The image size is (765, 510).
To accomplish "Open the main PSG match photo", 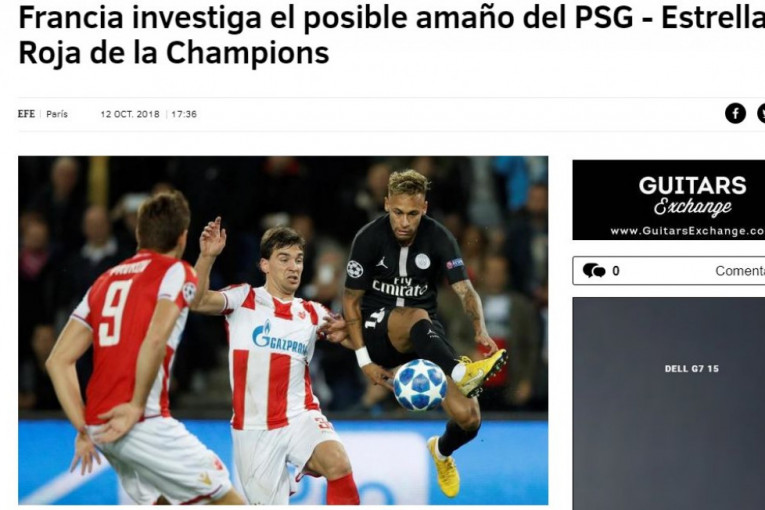I will (283, 330).
